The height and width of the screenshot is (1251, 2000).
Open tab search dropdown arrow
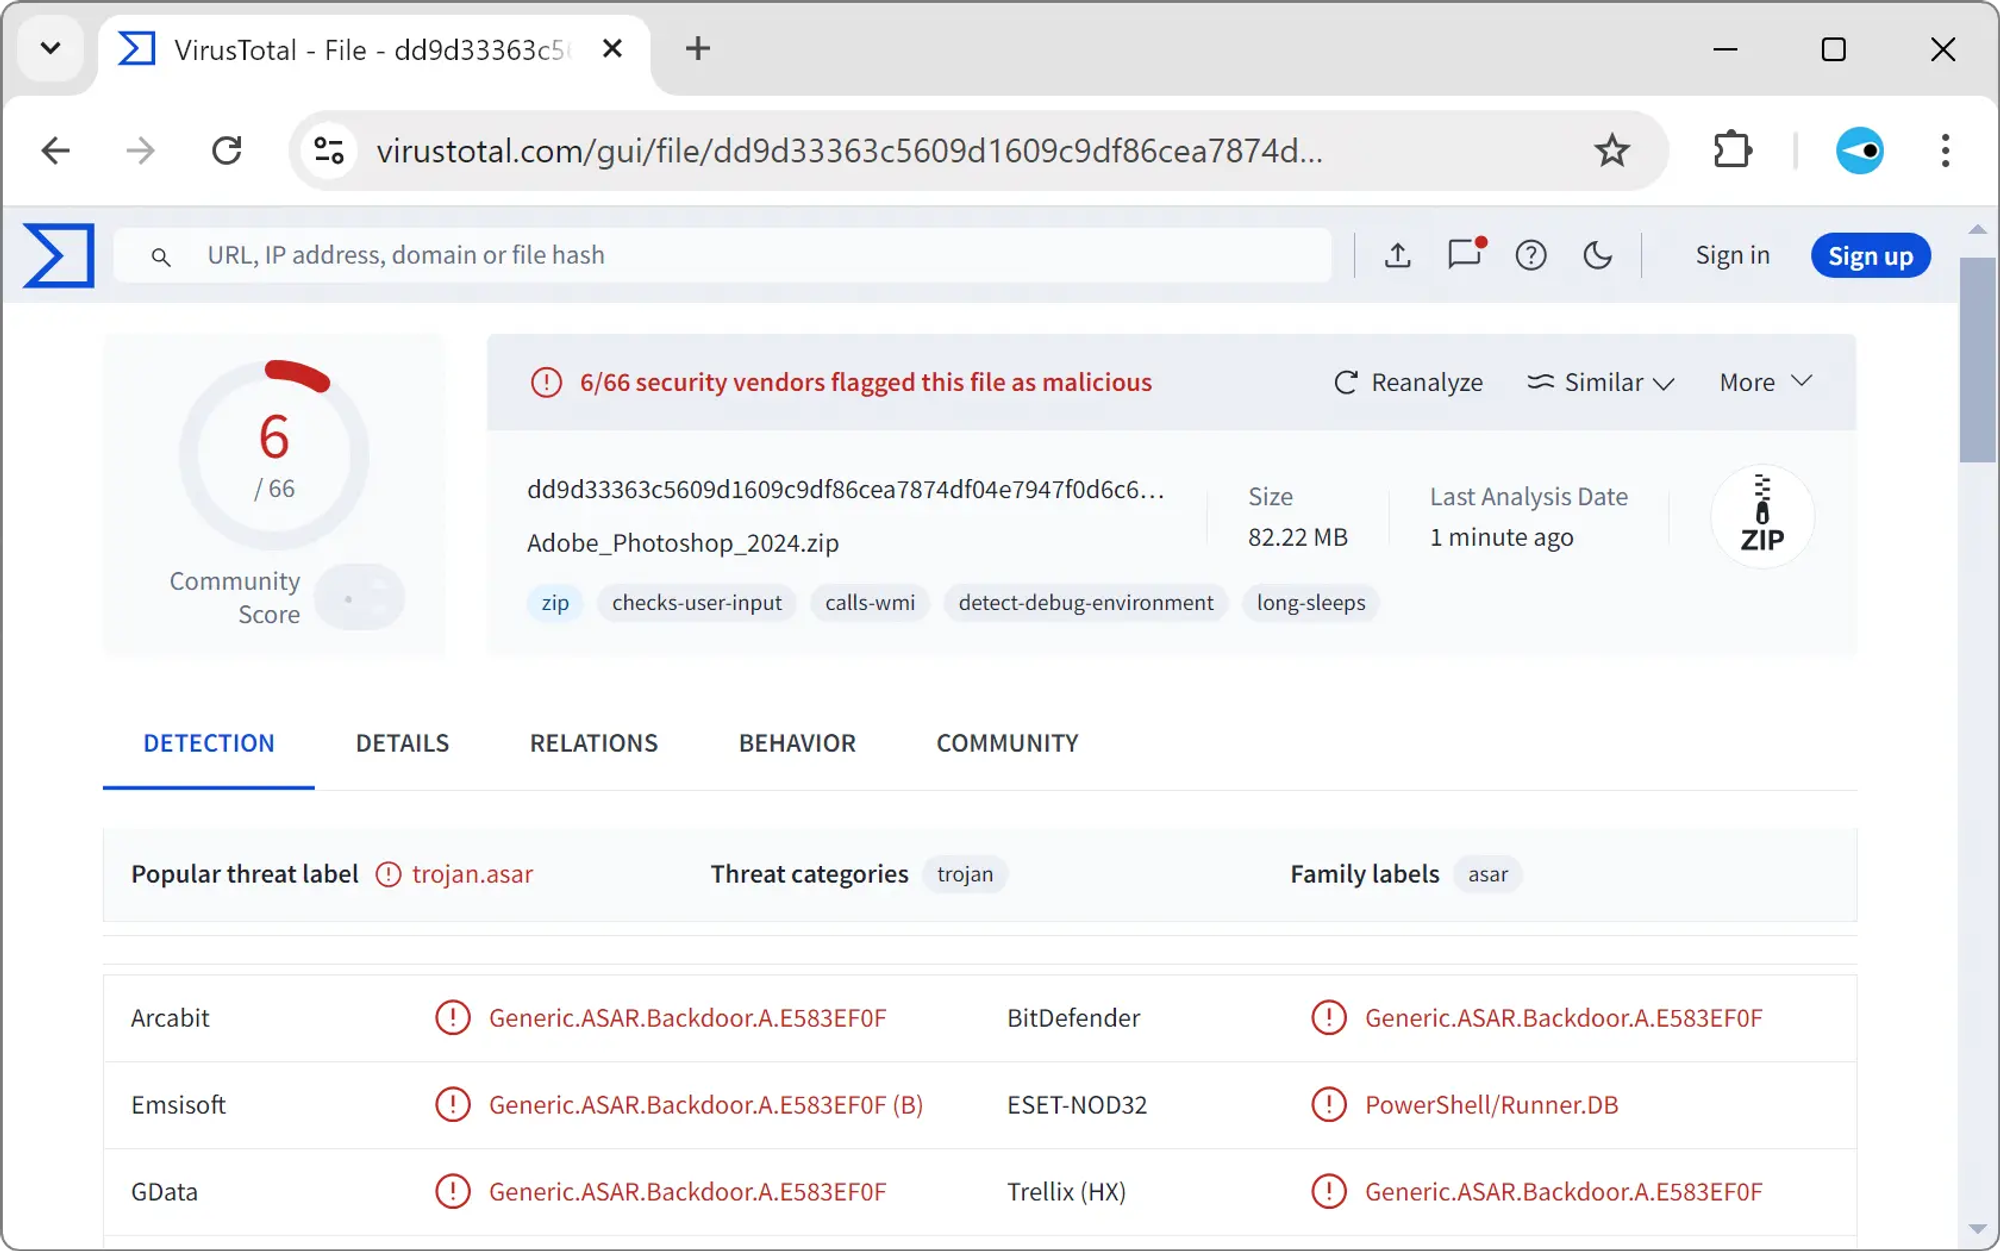coord(50,48)
